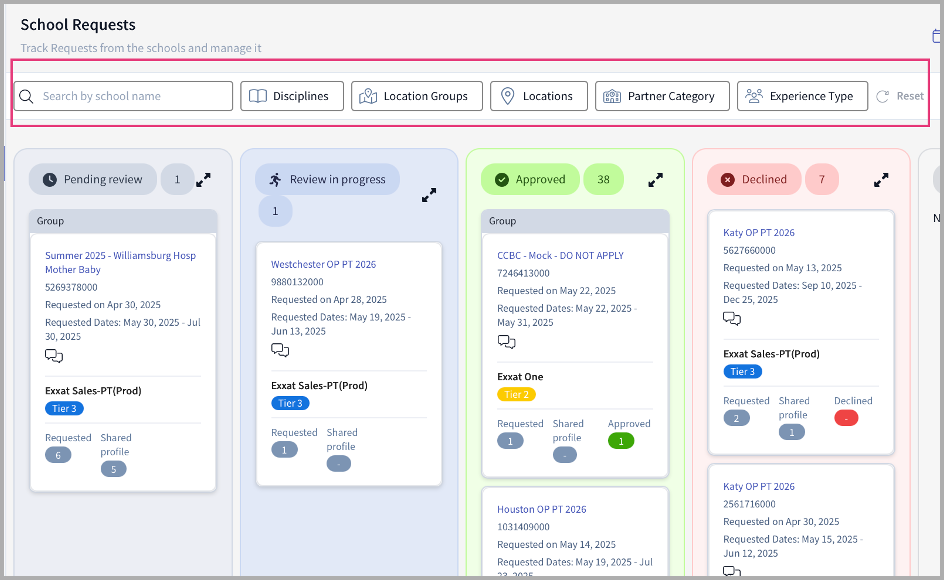Click the ID text 5269378000
The height and width of the screenshot is (580, 944).
pyautogui.click(x=71, y=287)
